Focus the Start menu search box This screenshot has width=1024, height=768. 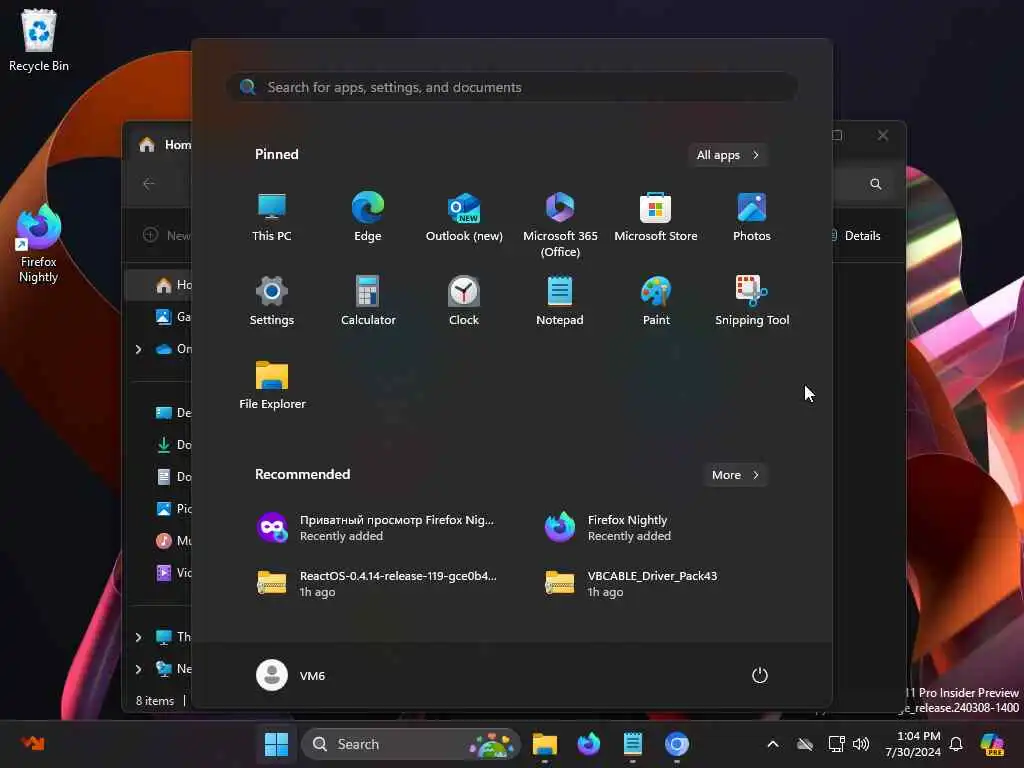tap(513, 87)
